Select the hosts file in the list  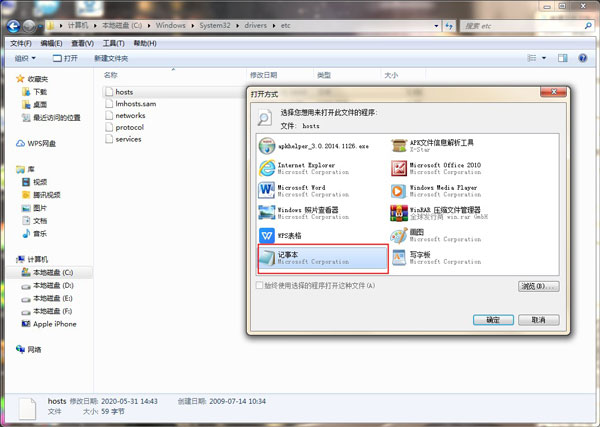pyautogui.click(x=124, y=92)
